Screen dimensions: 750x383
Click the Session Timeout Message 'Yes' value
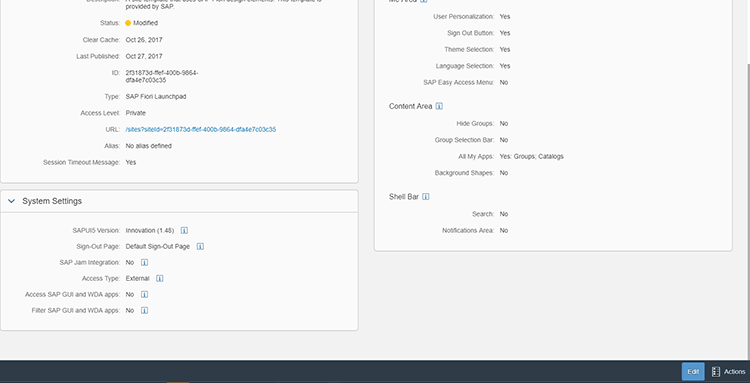tap(131, 163)
